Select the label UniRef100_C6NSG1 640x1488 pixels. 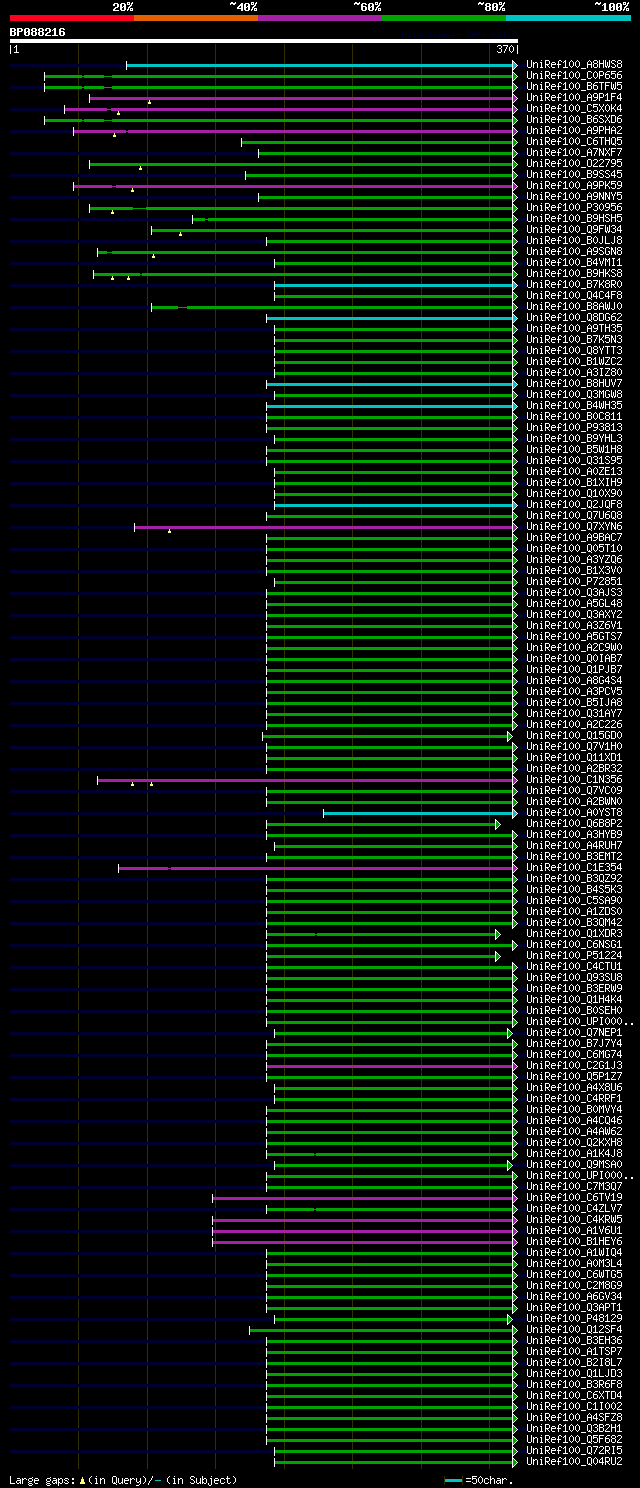click(574, 945)
